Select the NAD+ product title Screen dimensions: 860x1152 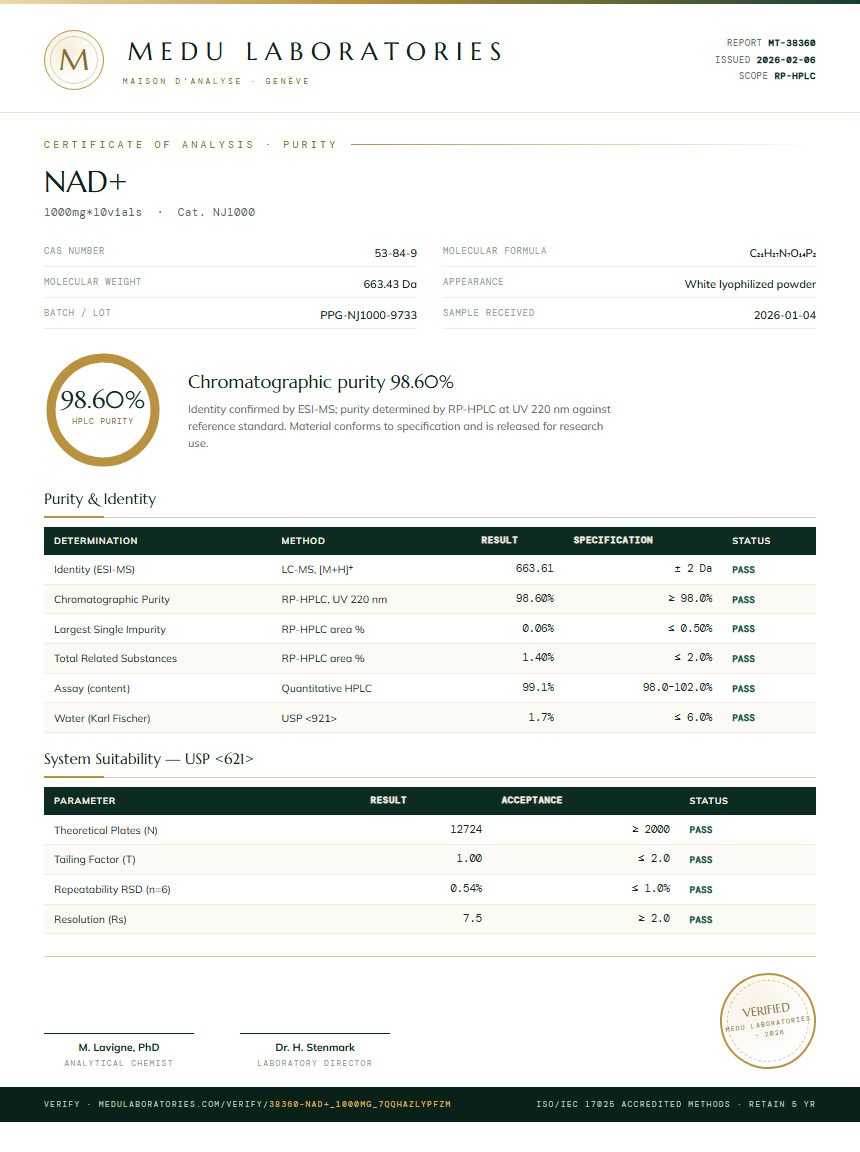(x=85, y=181)
